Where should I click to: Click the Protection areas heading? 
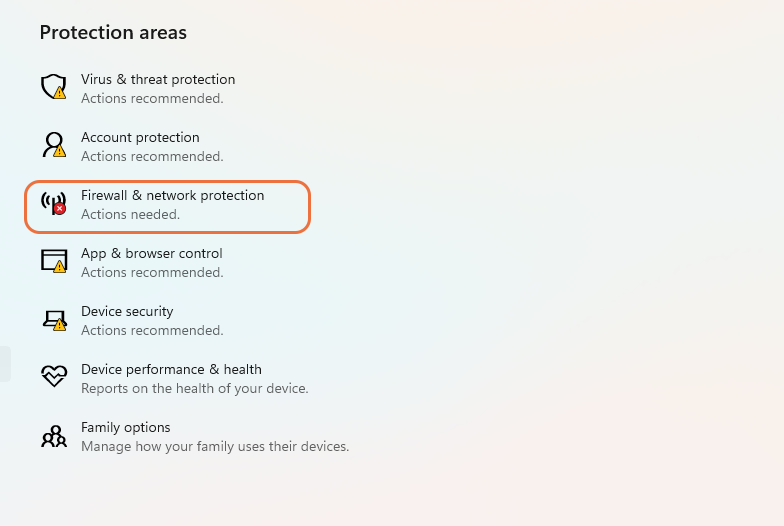point(113,33)
